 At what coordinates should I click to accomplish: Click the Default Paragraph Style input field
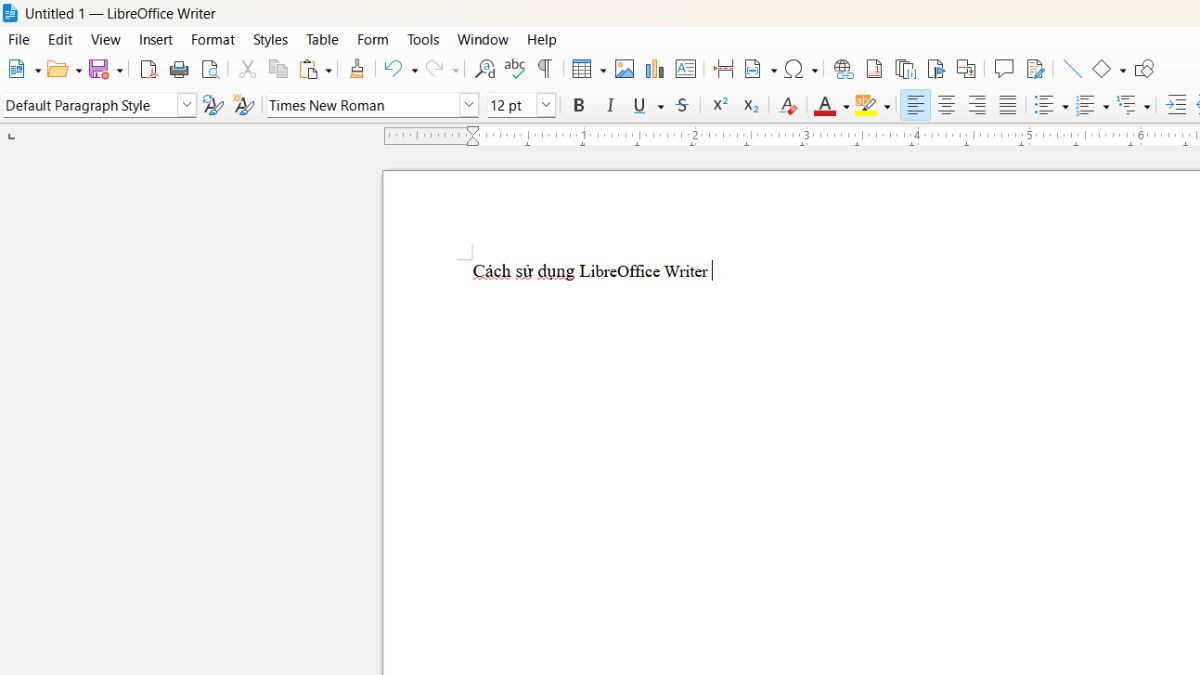coord(89,105)
